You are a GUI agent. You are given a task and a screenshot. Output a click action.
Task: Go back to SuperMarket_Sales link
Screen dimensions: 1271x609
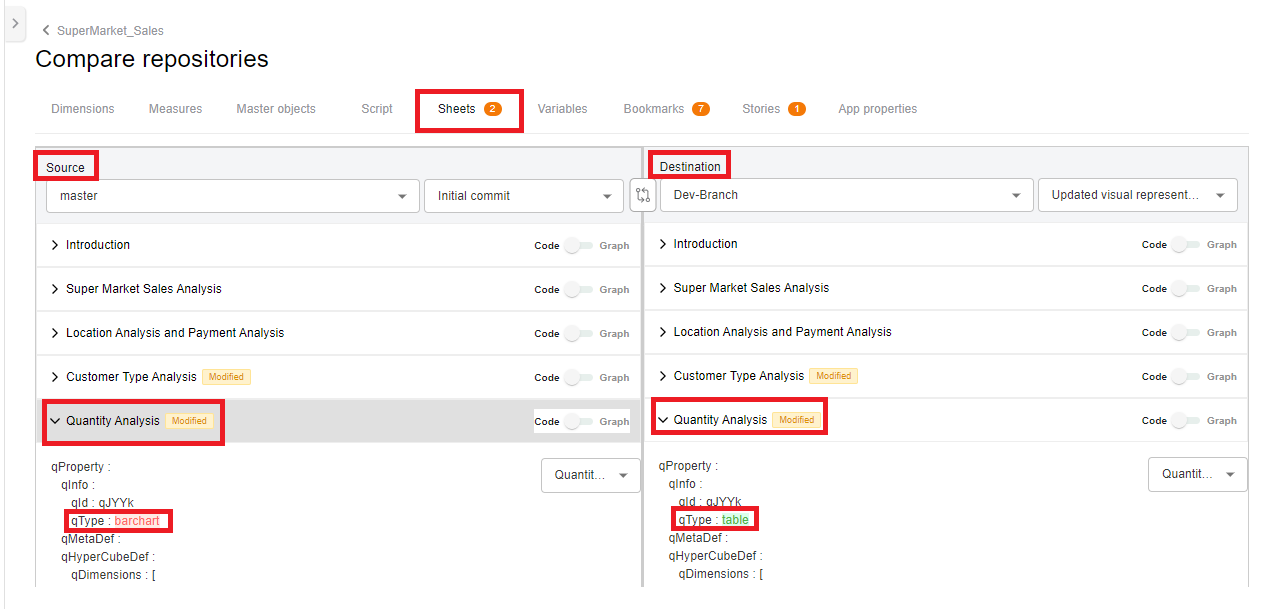(110, 31)
